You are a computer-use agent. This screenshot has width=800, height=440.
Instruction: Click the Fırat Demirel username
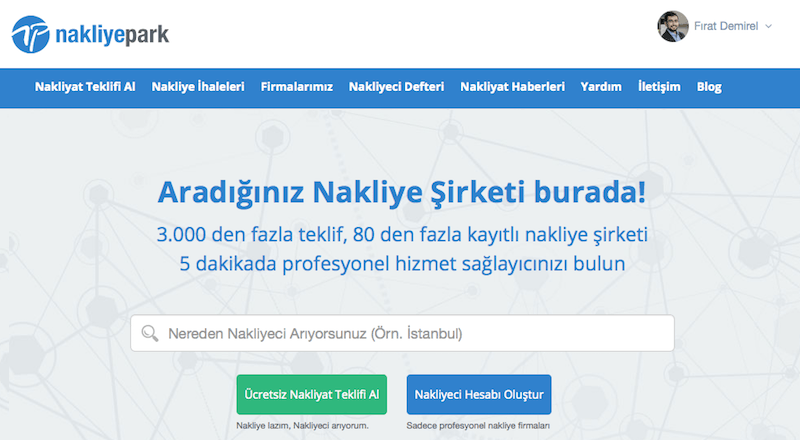coord(726,26)
